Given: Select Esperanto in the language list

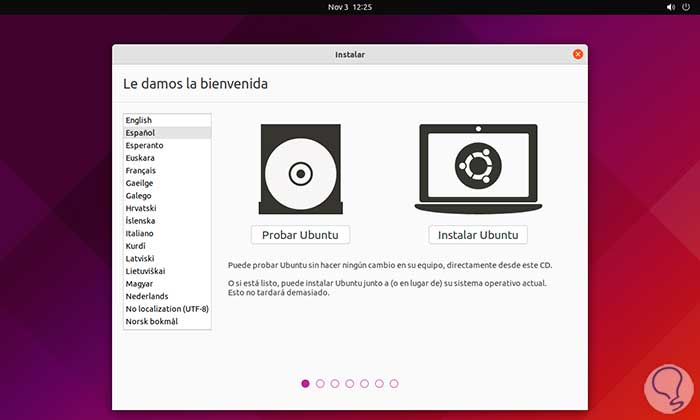Looking at the screenshot, I should 167,145.
